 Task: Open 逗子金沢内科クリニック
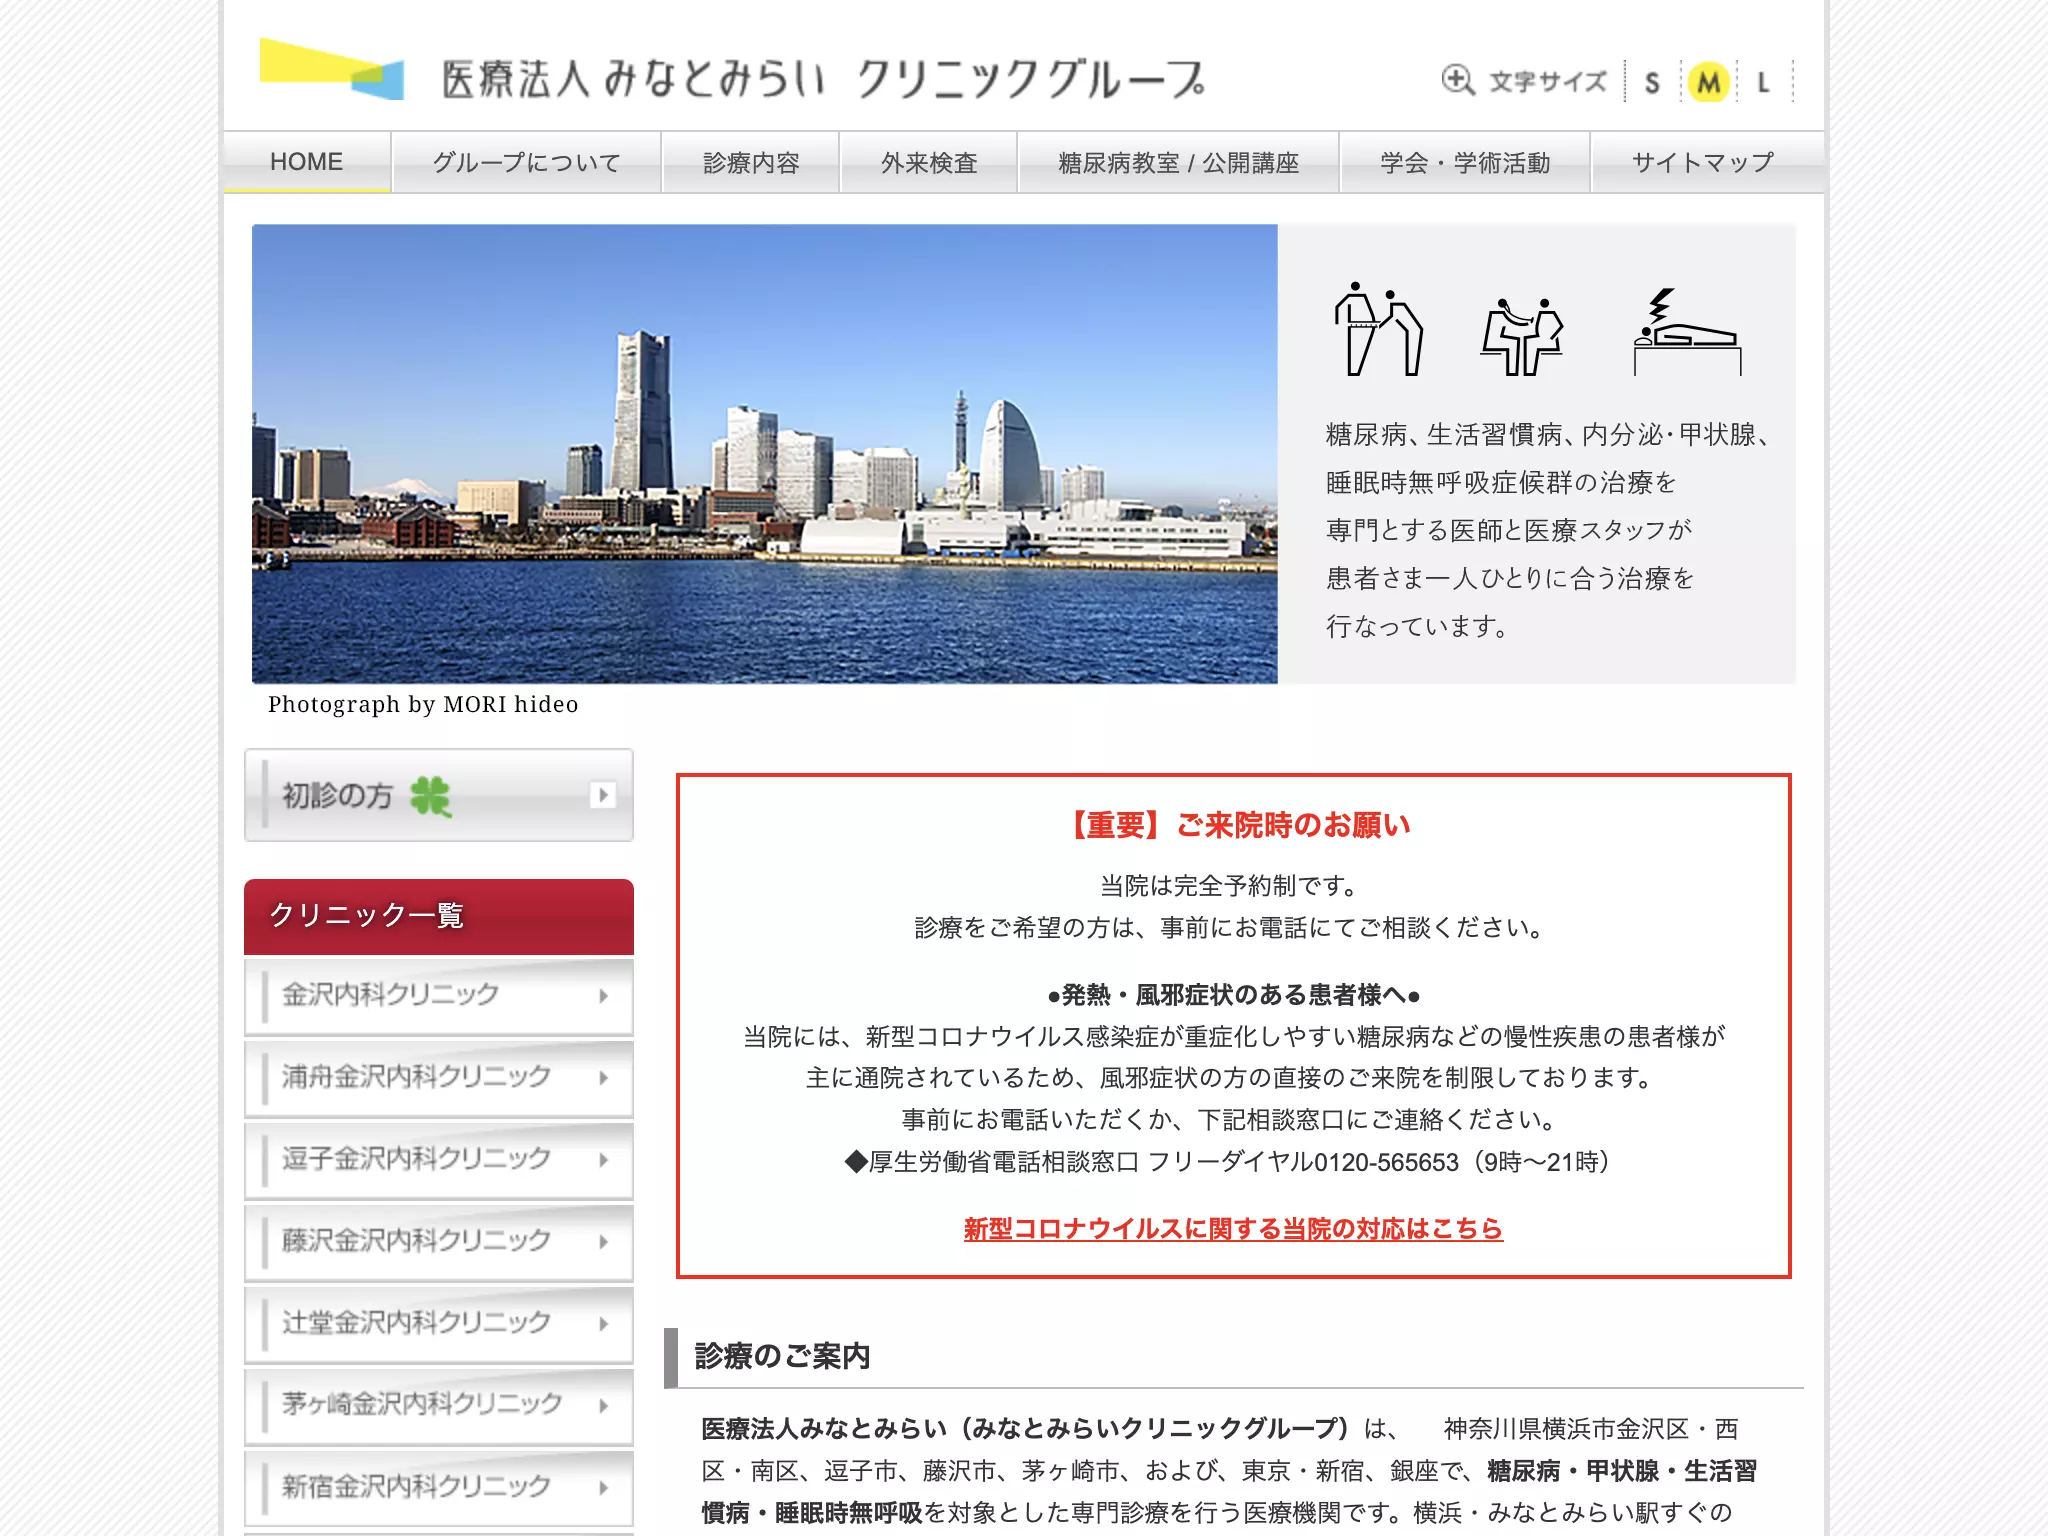[439, 1160]
